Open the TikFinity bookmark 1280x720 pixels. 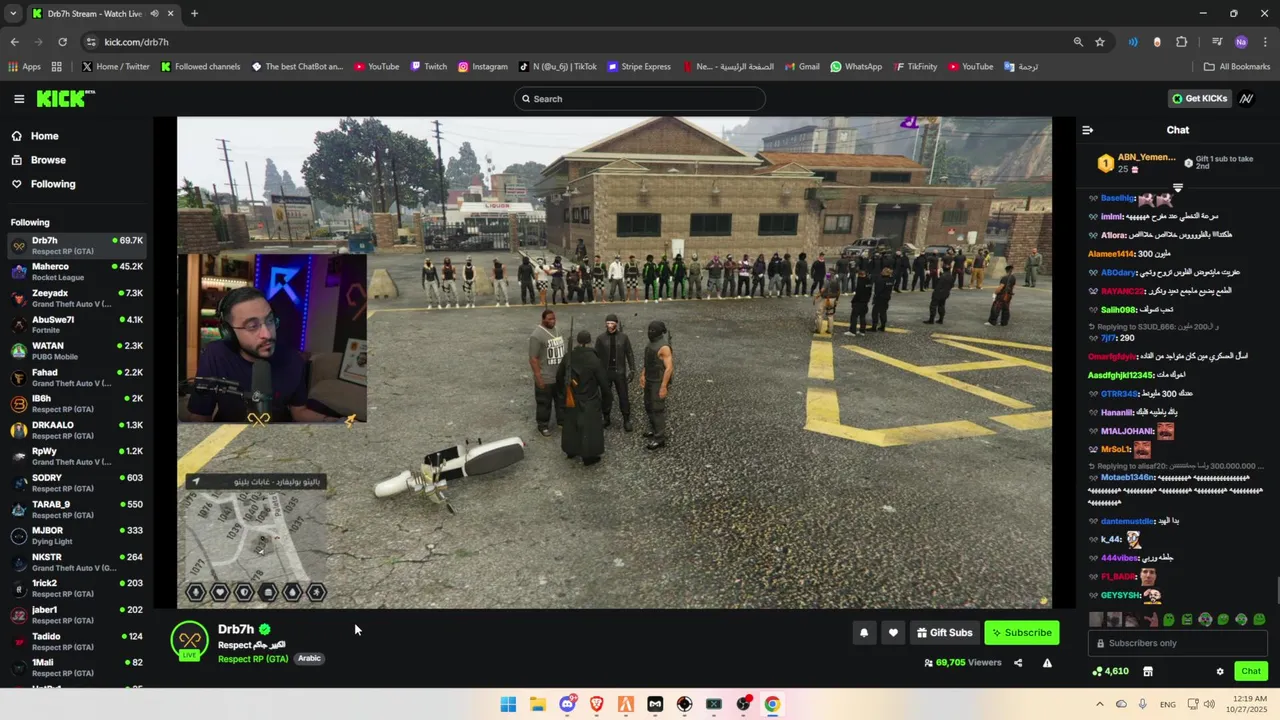coord(914,67)
